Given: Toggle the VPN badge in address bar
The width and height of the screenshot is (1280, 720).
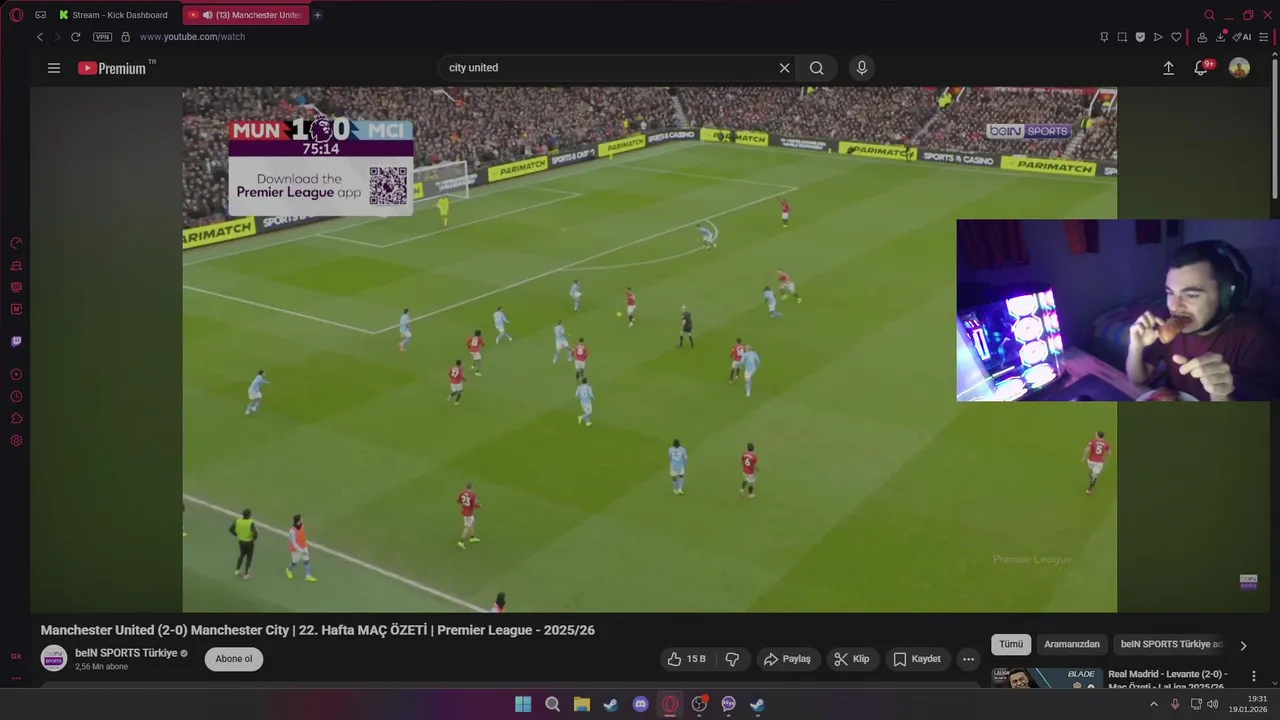Looking at the screenshot, I should (102, 37).
